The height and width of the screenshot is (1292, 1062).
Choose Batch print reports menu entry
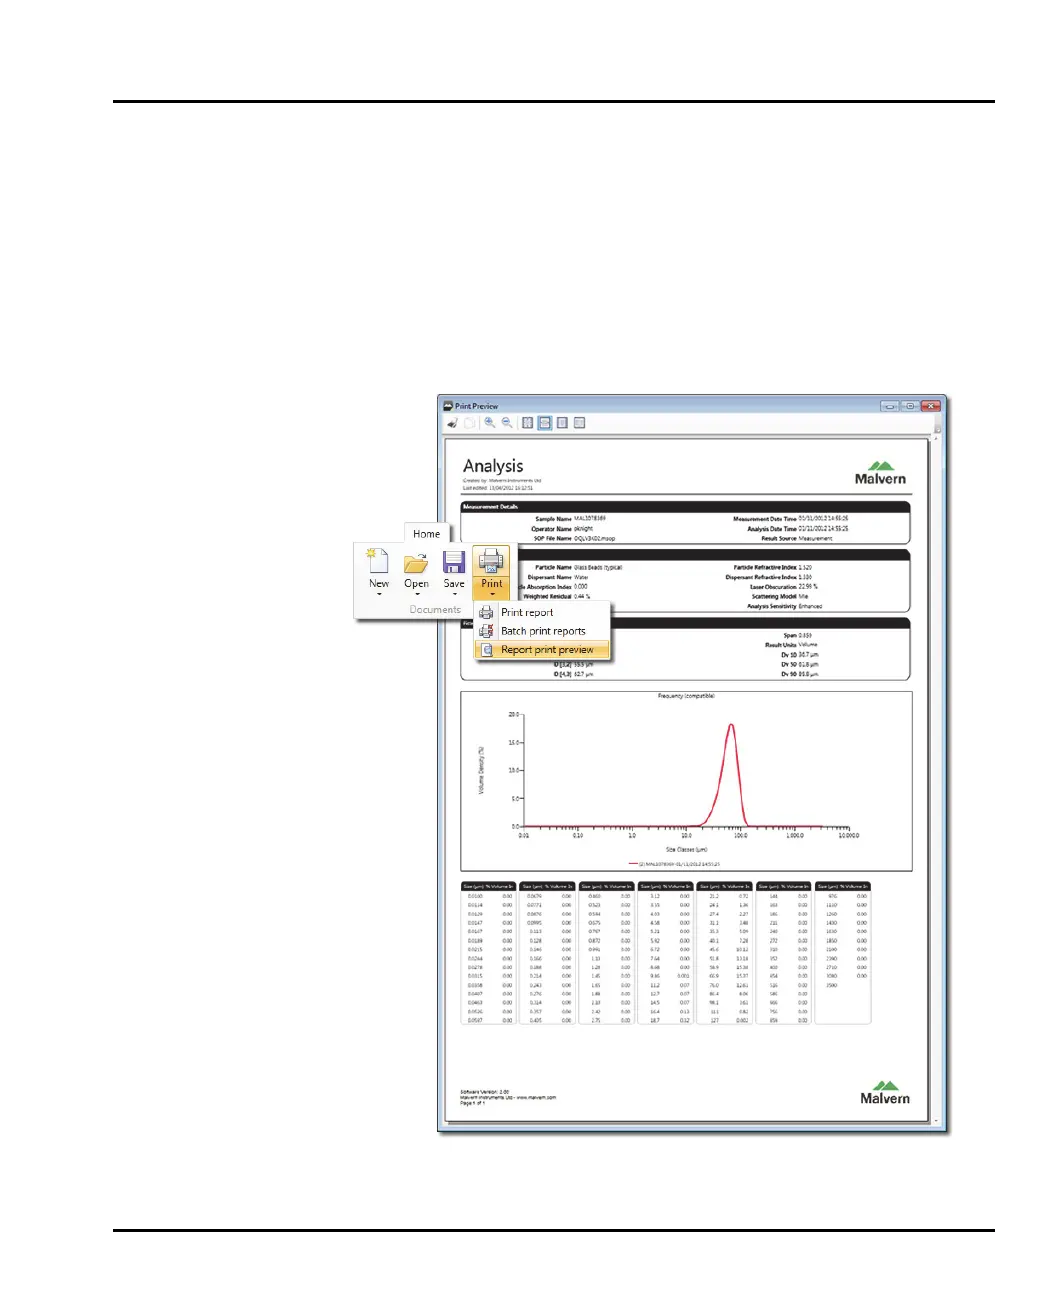(x=542, y=631)
